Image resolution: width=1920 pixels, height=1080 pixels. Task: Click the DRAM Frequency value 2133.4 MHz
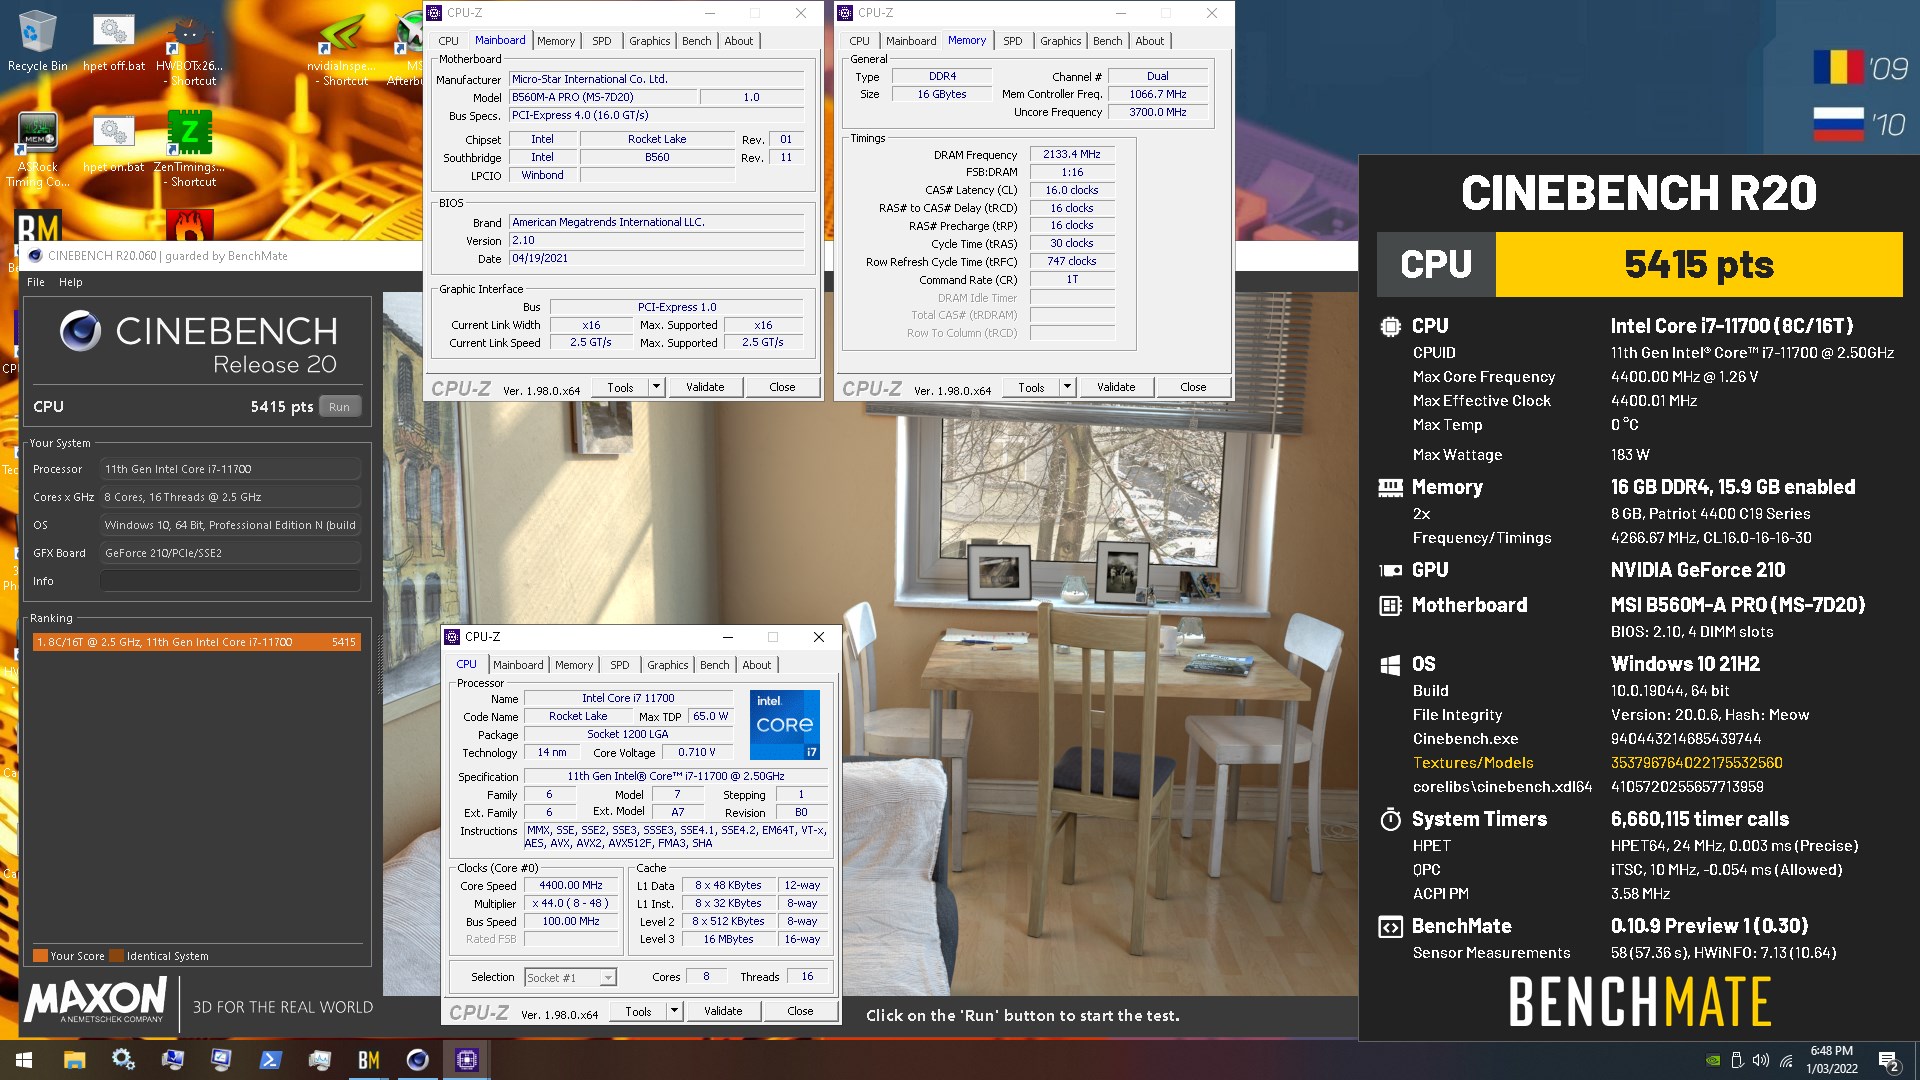1072,155
